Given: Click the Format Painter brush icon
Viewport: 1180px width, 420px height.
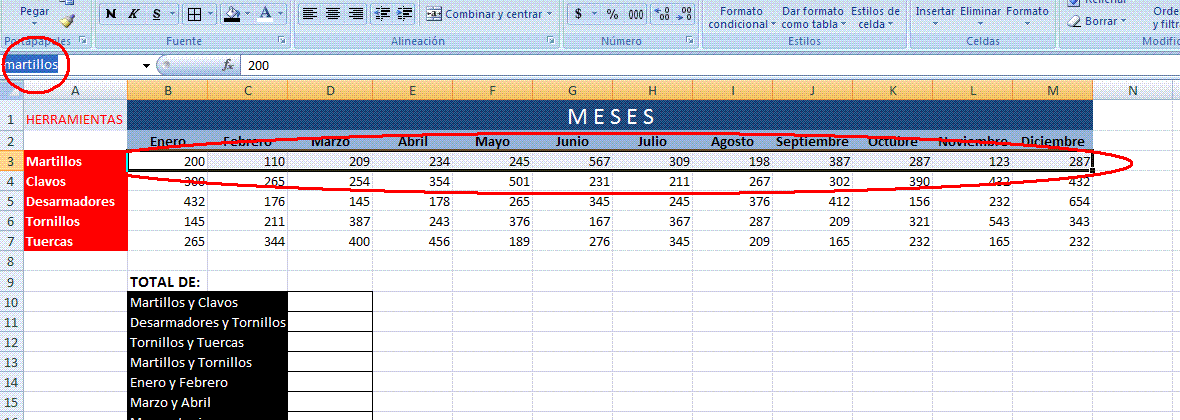Looking at the screenshot, I should click(x=67, y=19).
